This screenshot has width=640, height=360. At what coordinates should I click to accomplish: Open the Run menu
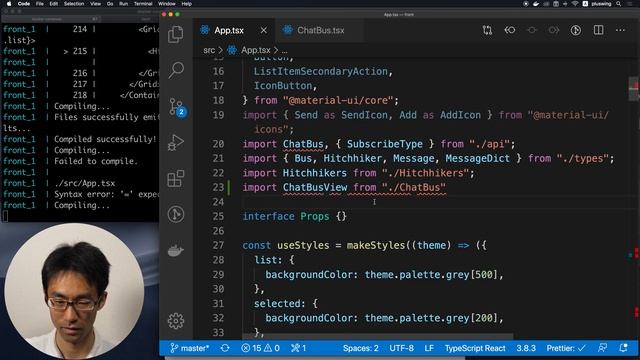123,4
